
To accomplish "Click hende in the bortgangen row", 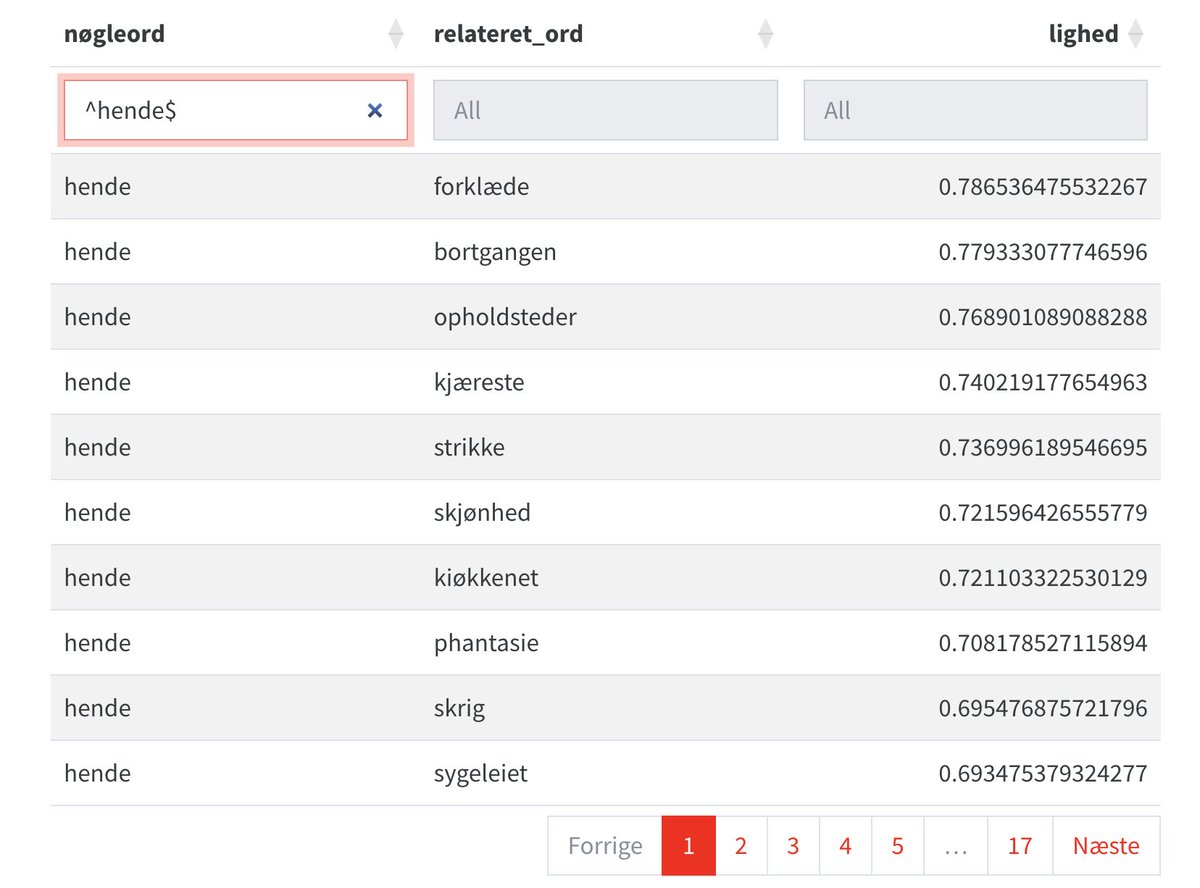I will (97, 252).
